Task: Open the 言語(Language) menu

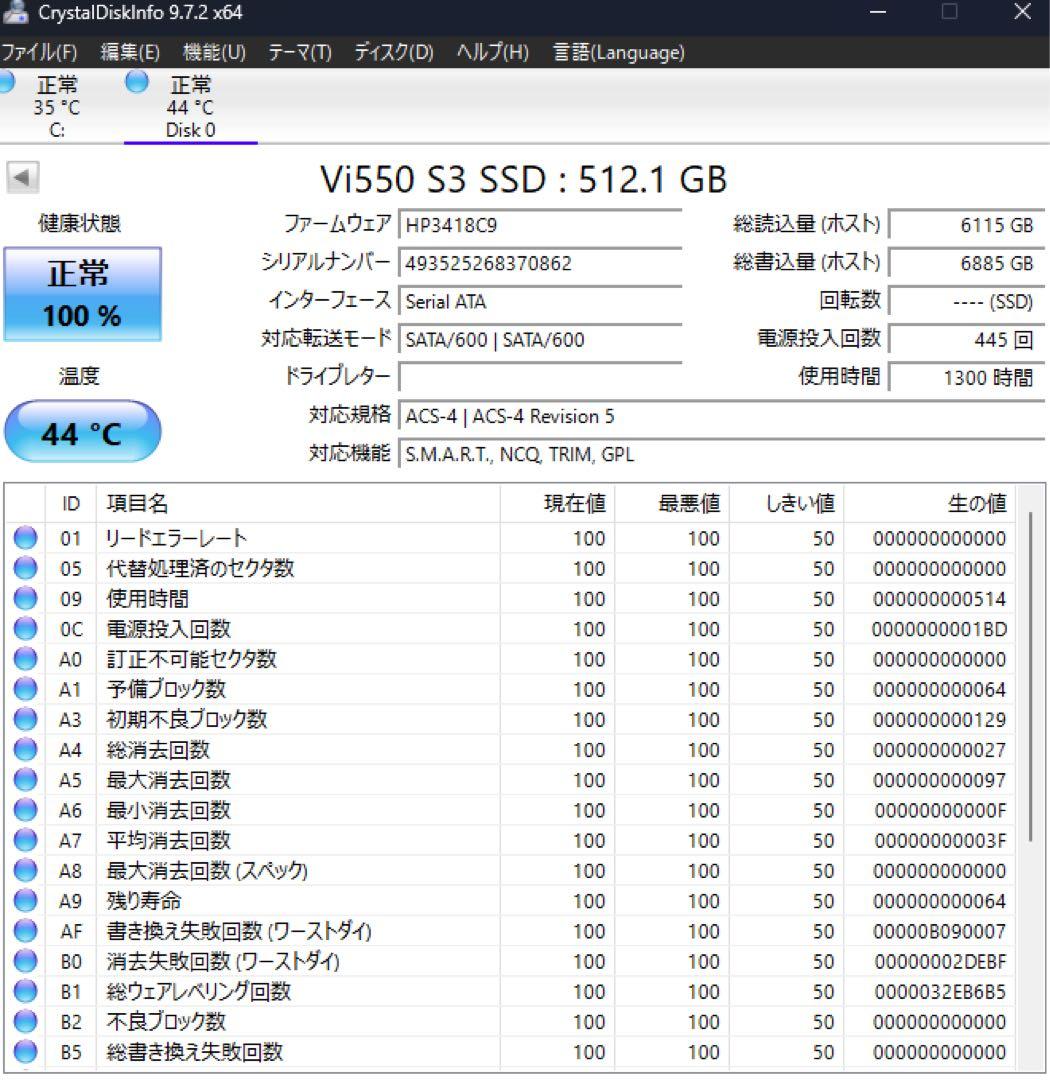Action: point(619,52)
